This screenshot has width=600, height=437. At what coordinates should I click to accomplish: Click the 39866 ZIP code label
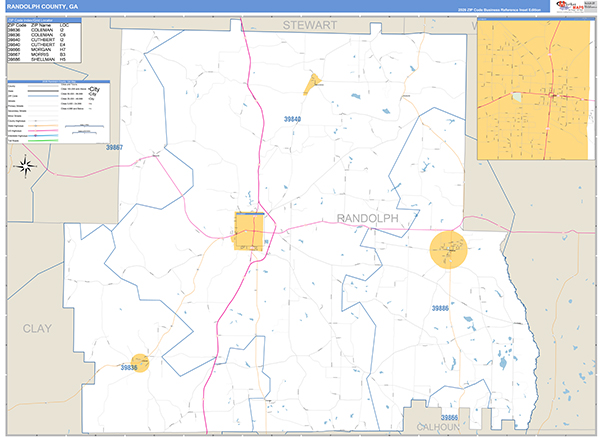point(449,417)
